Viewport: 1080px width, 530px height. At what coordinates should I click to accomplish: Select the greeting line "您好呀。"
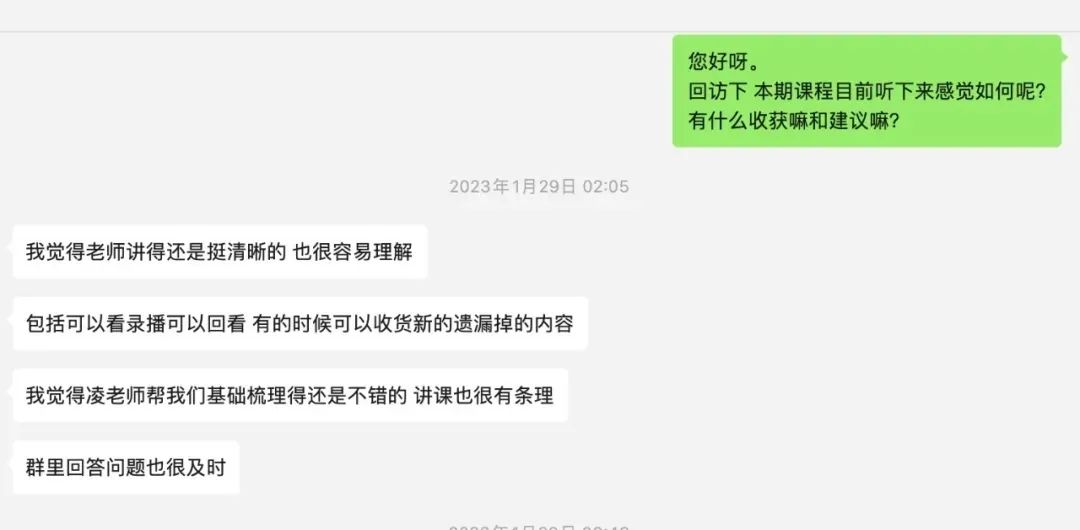724,62
